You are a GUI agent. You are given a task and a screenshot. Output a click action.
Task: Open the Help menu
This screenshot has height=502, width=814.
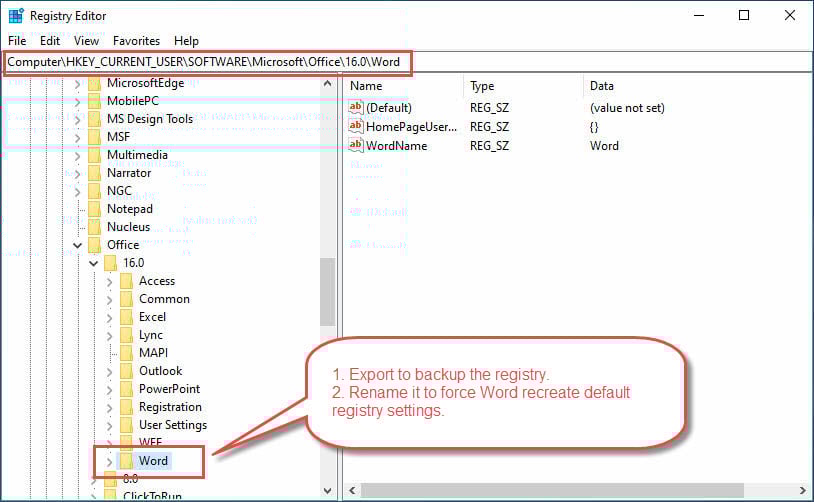(186, 40)
